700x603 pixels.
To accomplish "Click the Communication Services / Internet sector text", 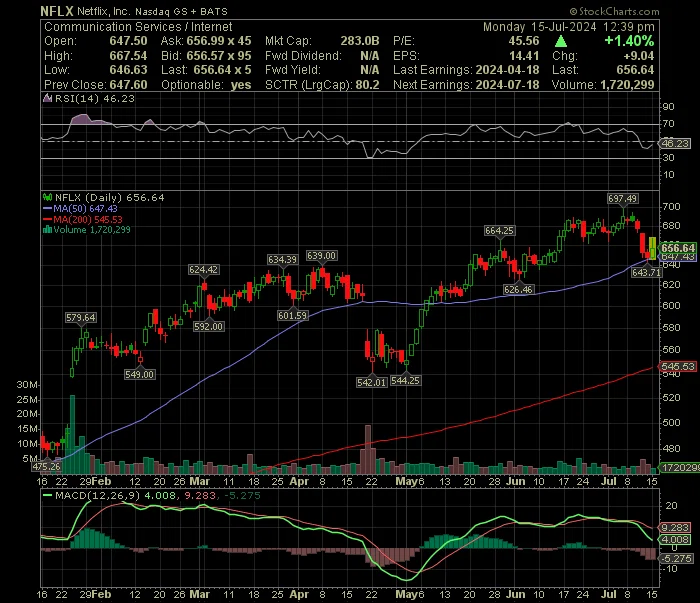I will click(x=138, y=27).
